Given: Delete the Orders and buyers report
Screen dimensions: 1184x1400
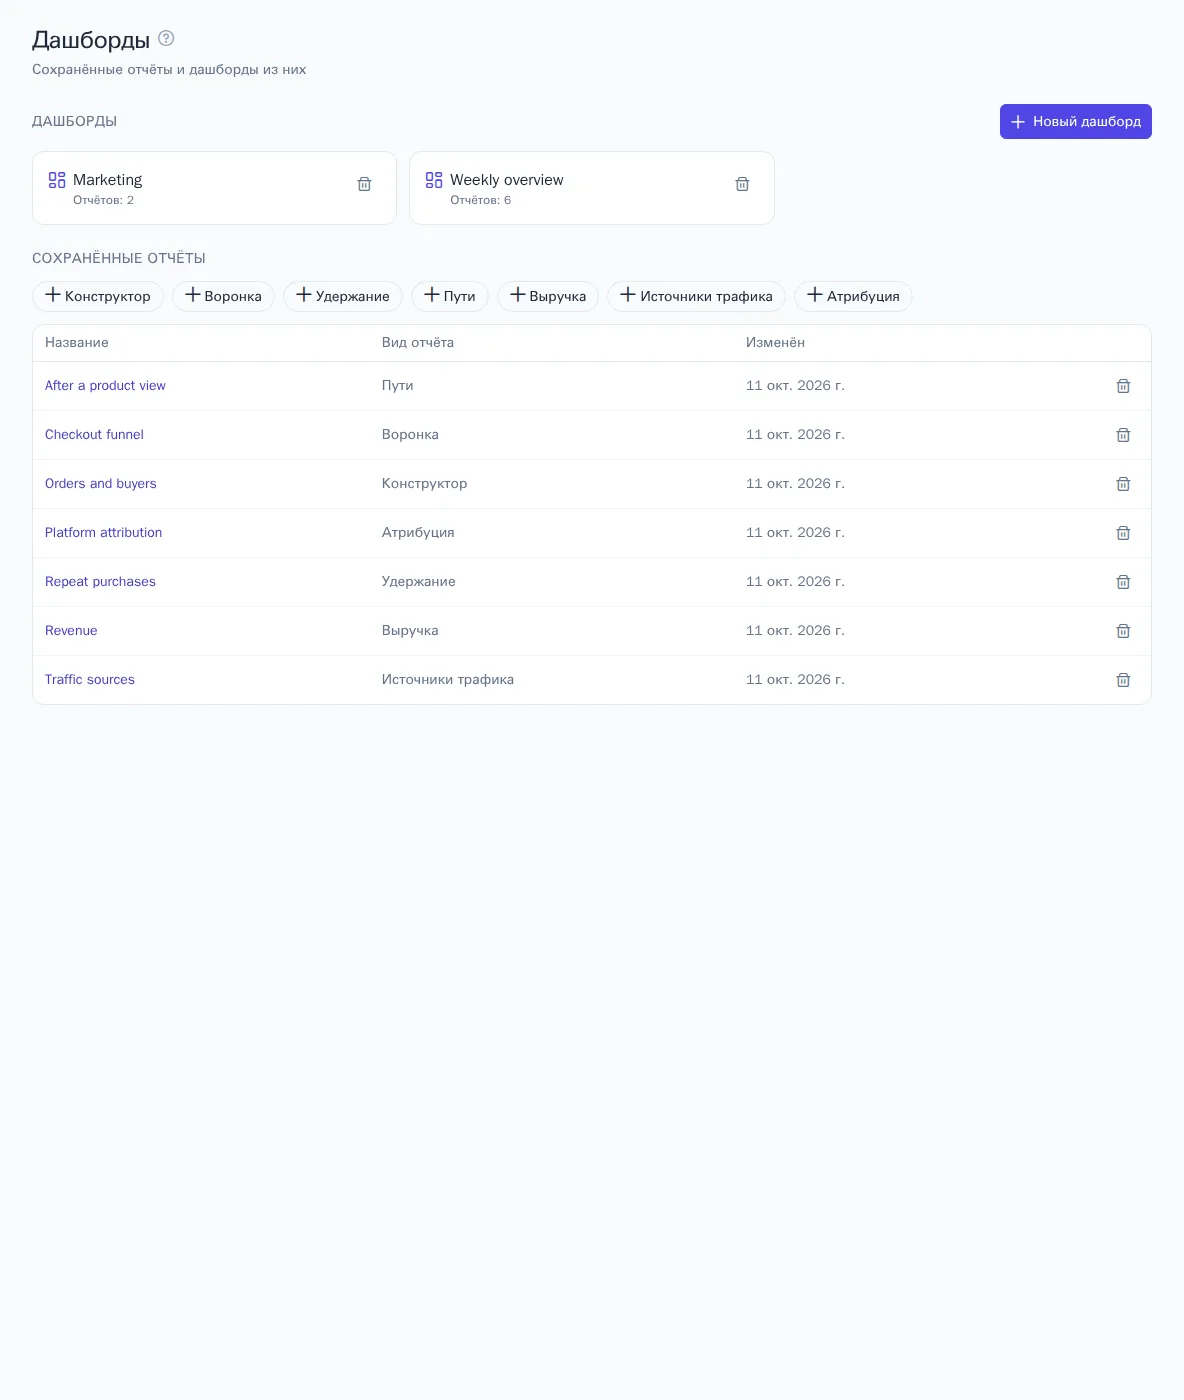Looking at the screenshot, I should click(x=1123, y=484).
